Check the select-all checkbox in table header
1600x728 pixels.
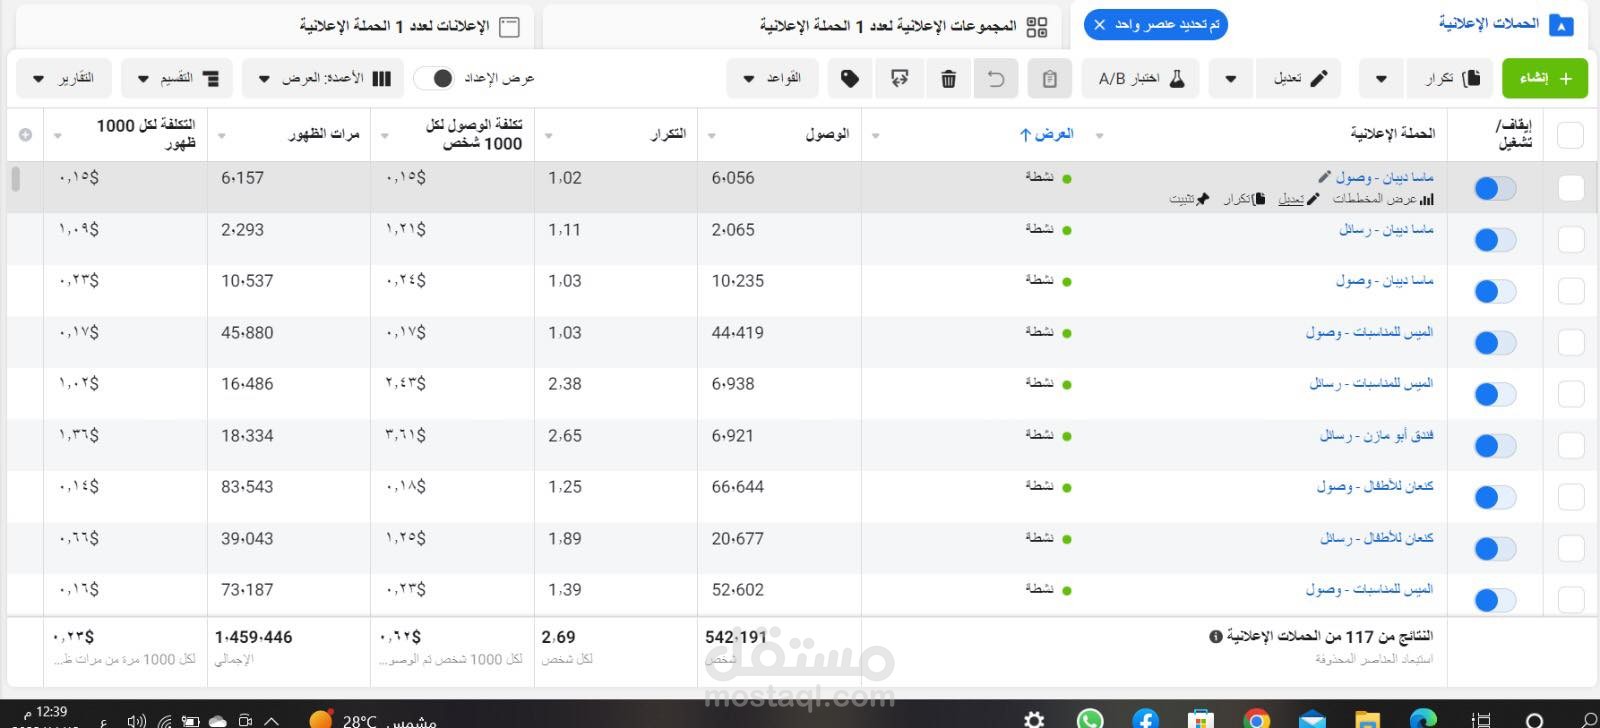pos(1571,135)
